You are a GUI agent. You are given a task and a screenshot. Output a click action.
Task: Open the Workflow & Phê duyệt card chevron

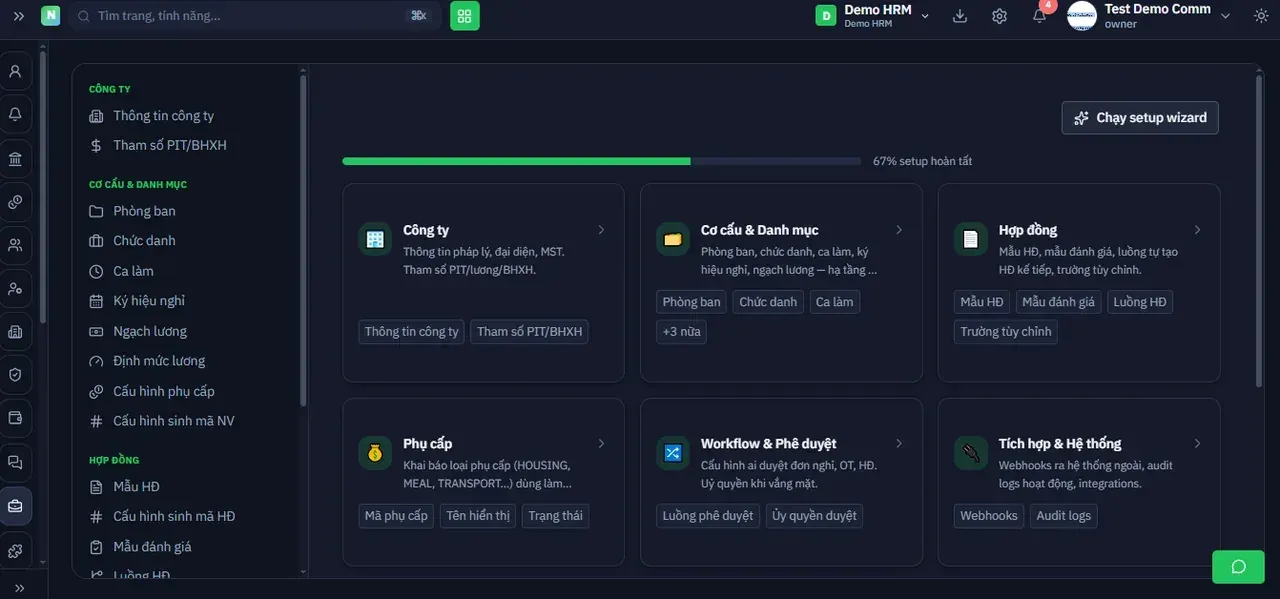(899, 444)
